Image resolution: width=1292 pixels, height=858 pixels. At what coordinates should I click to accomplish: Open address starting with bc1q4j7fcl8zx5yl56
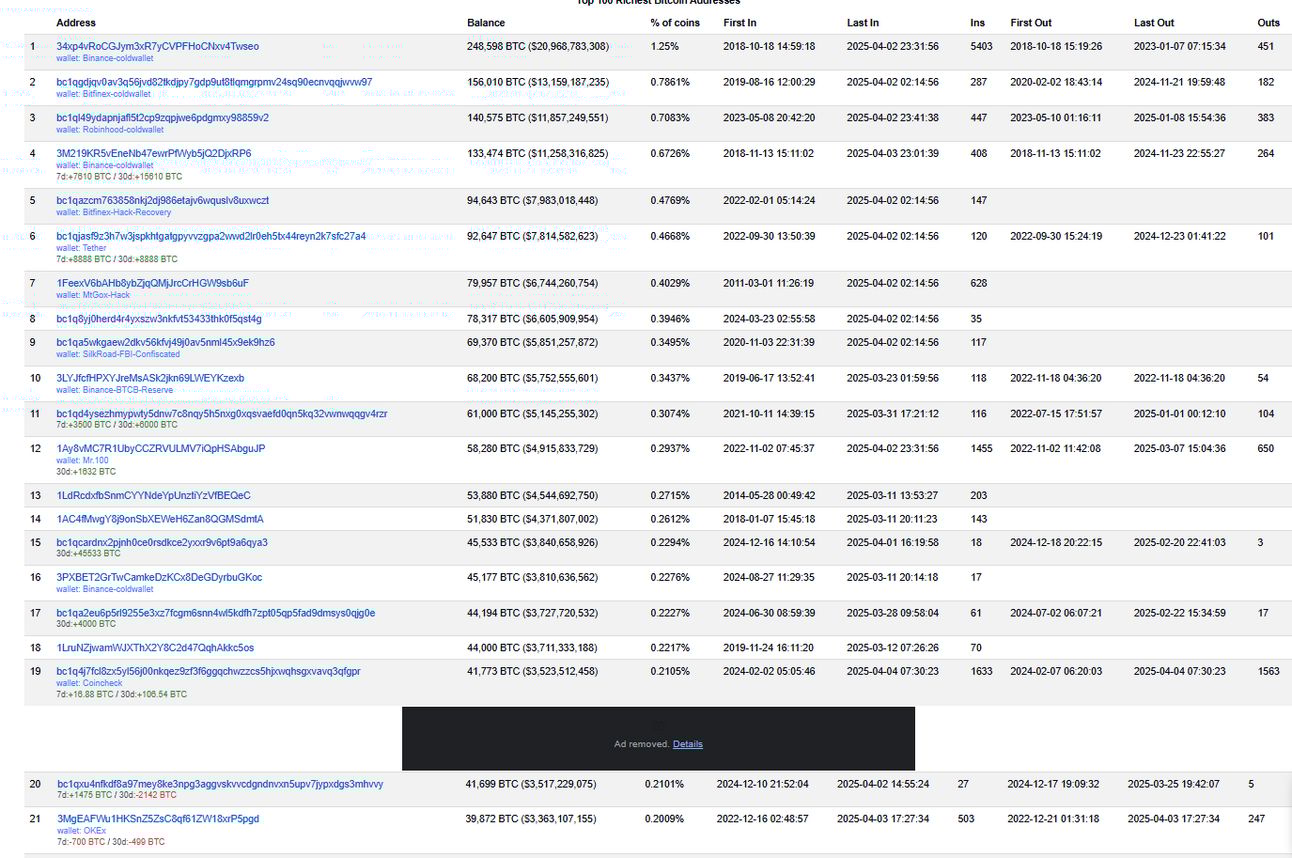(208, 671)
